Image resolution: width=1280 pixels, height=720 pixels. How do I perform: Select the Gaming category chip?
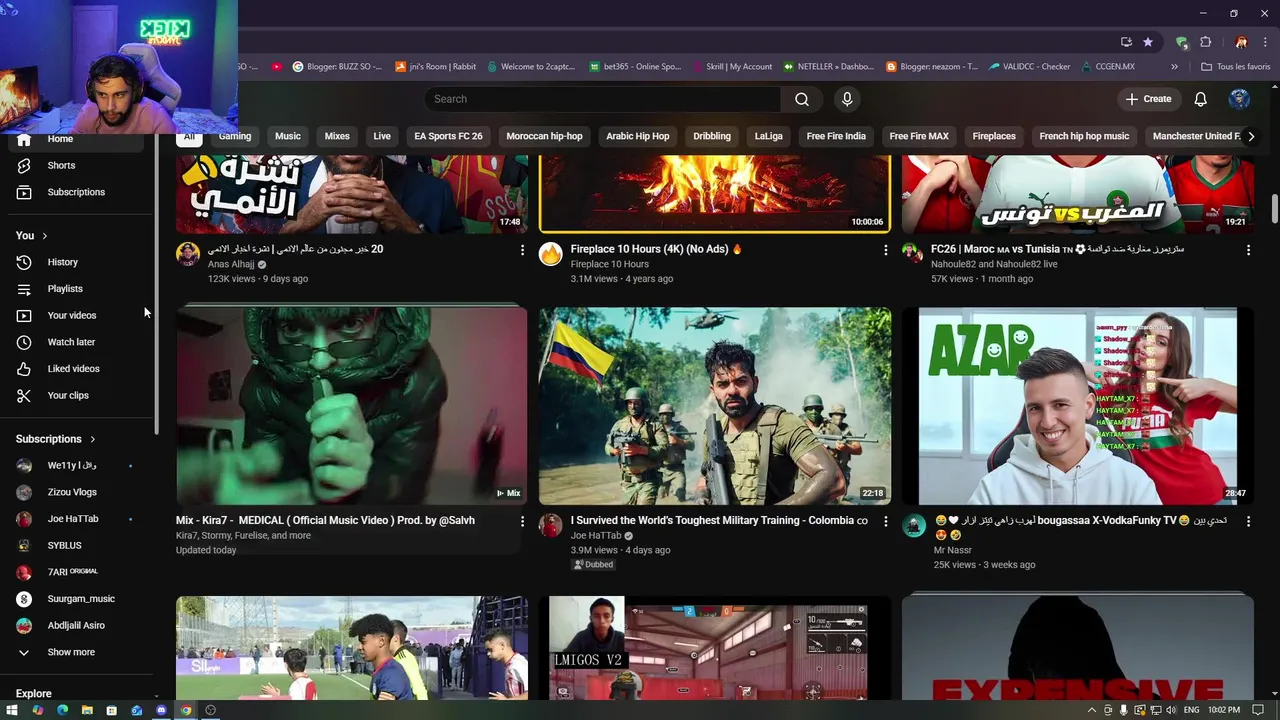(x=235, y=136)
